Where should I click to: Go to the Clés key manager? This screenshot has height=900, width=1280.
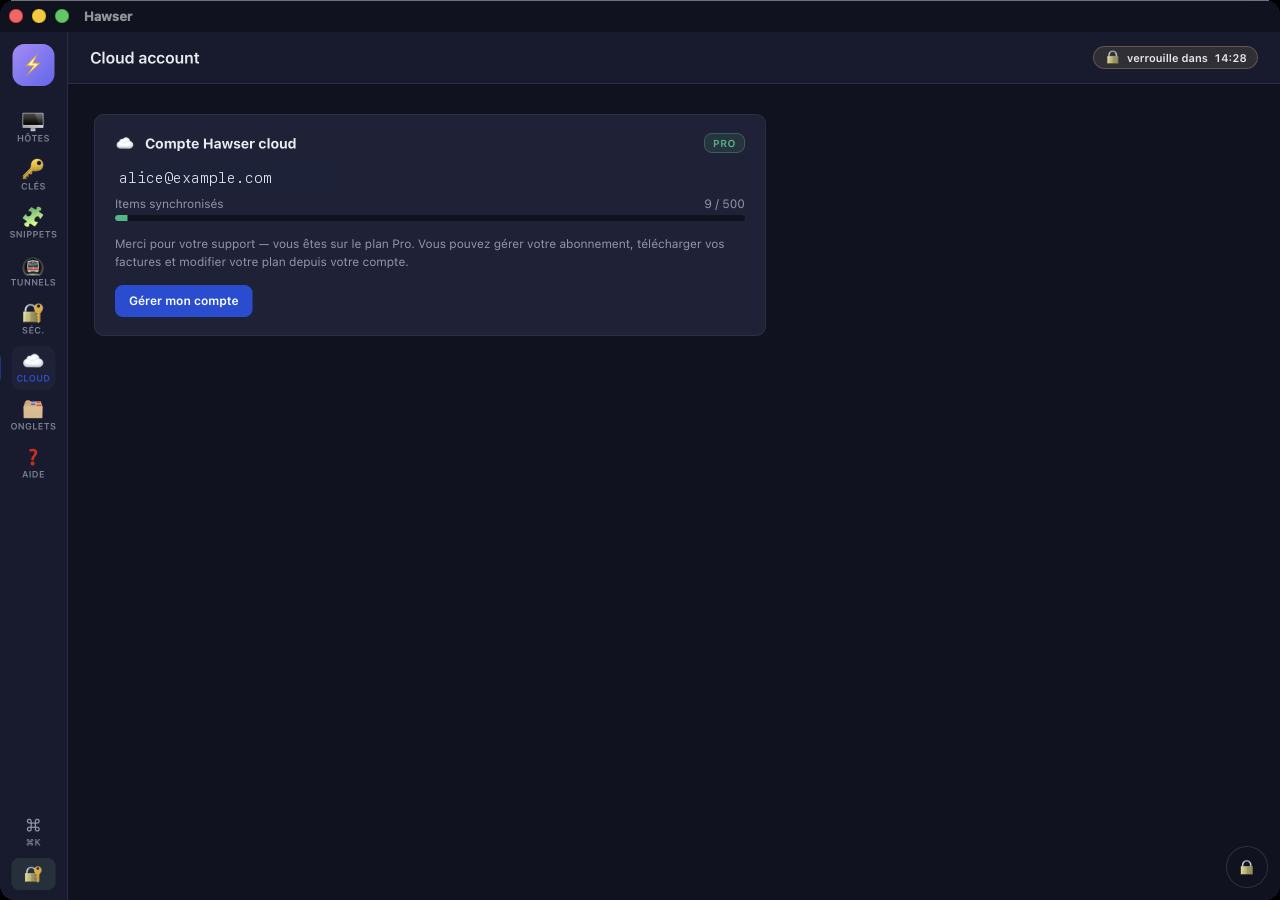coord(33,175)
